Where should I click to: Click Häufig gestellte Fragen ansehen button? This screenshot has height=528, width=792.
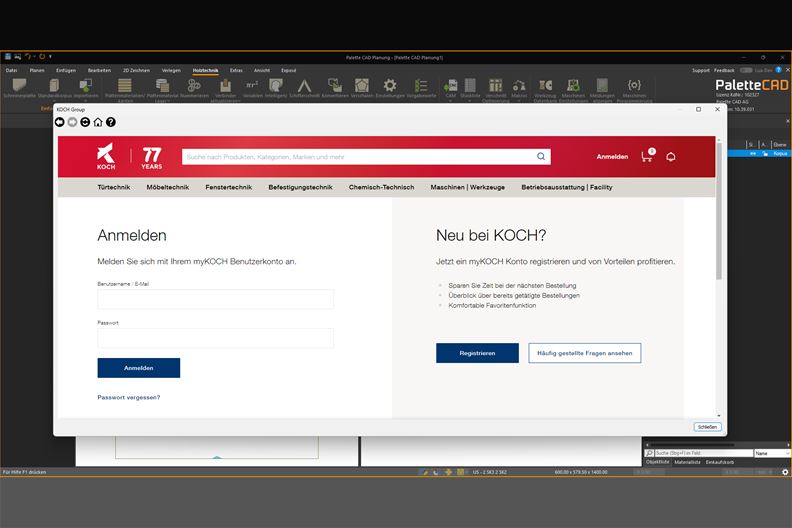[x=584, y=353]
